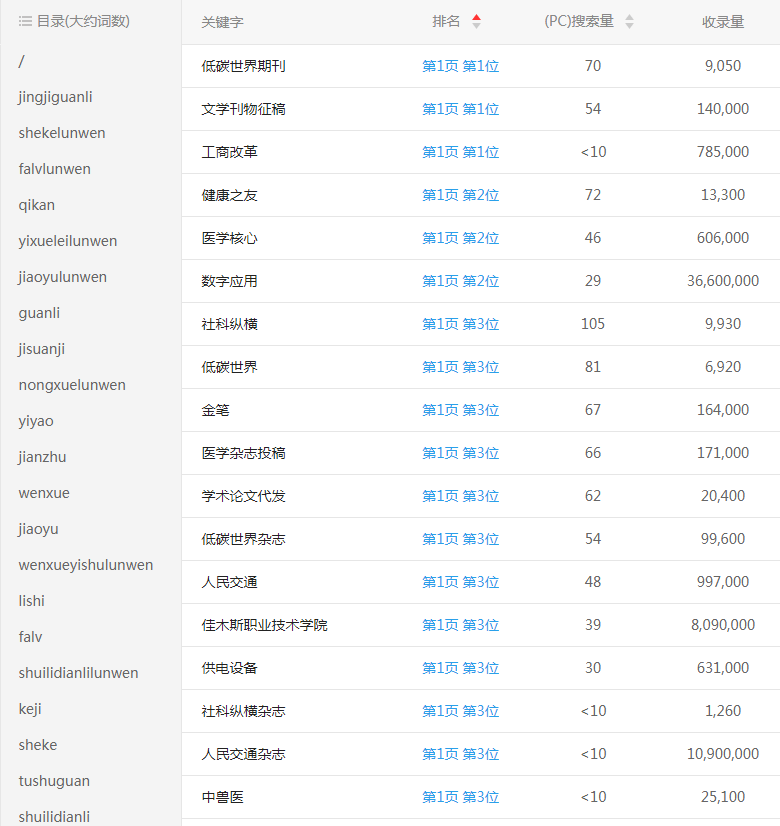
Task: Click the 关键字 column header
Action: (x=222, y=21)
